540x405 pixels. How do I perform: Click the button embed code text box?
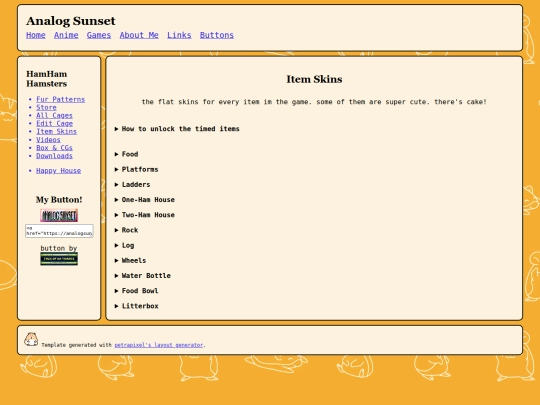click(59, 231)
